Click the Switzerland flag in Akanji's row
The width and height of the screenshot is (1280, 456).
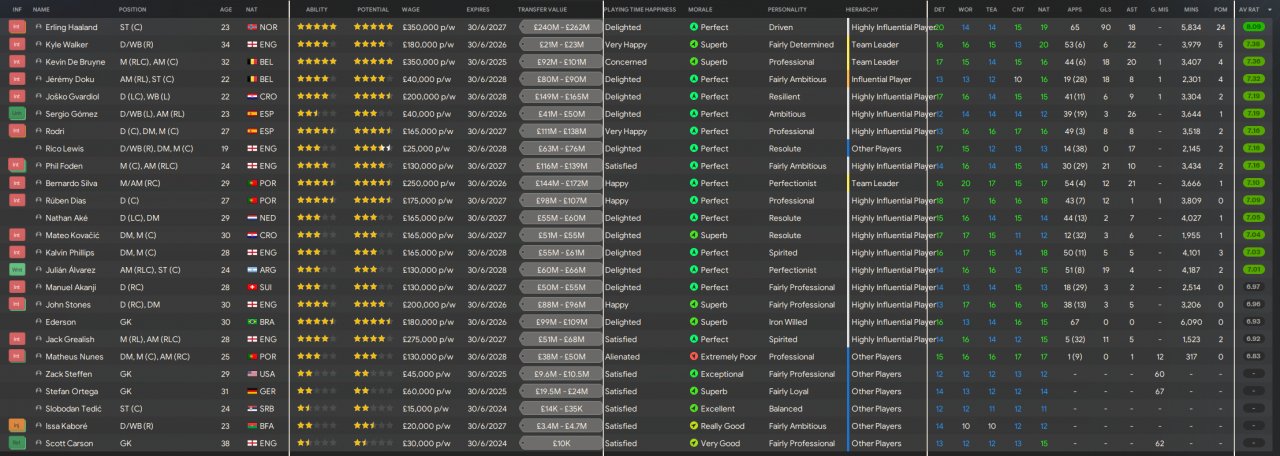(251, 287)
